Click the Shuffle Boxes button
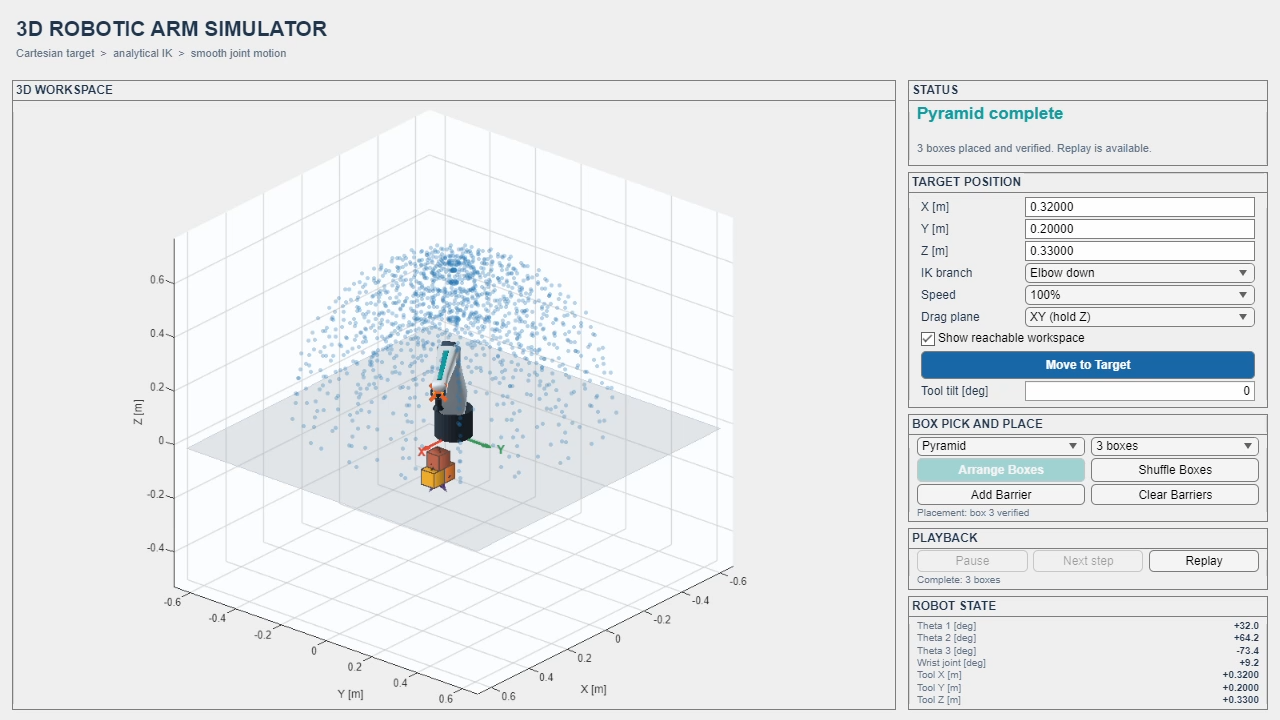 (1175, 470)
